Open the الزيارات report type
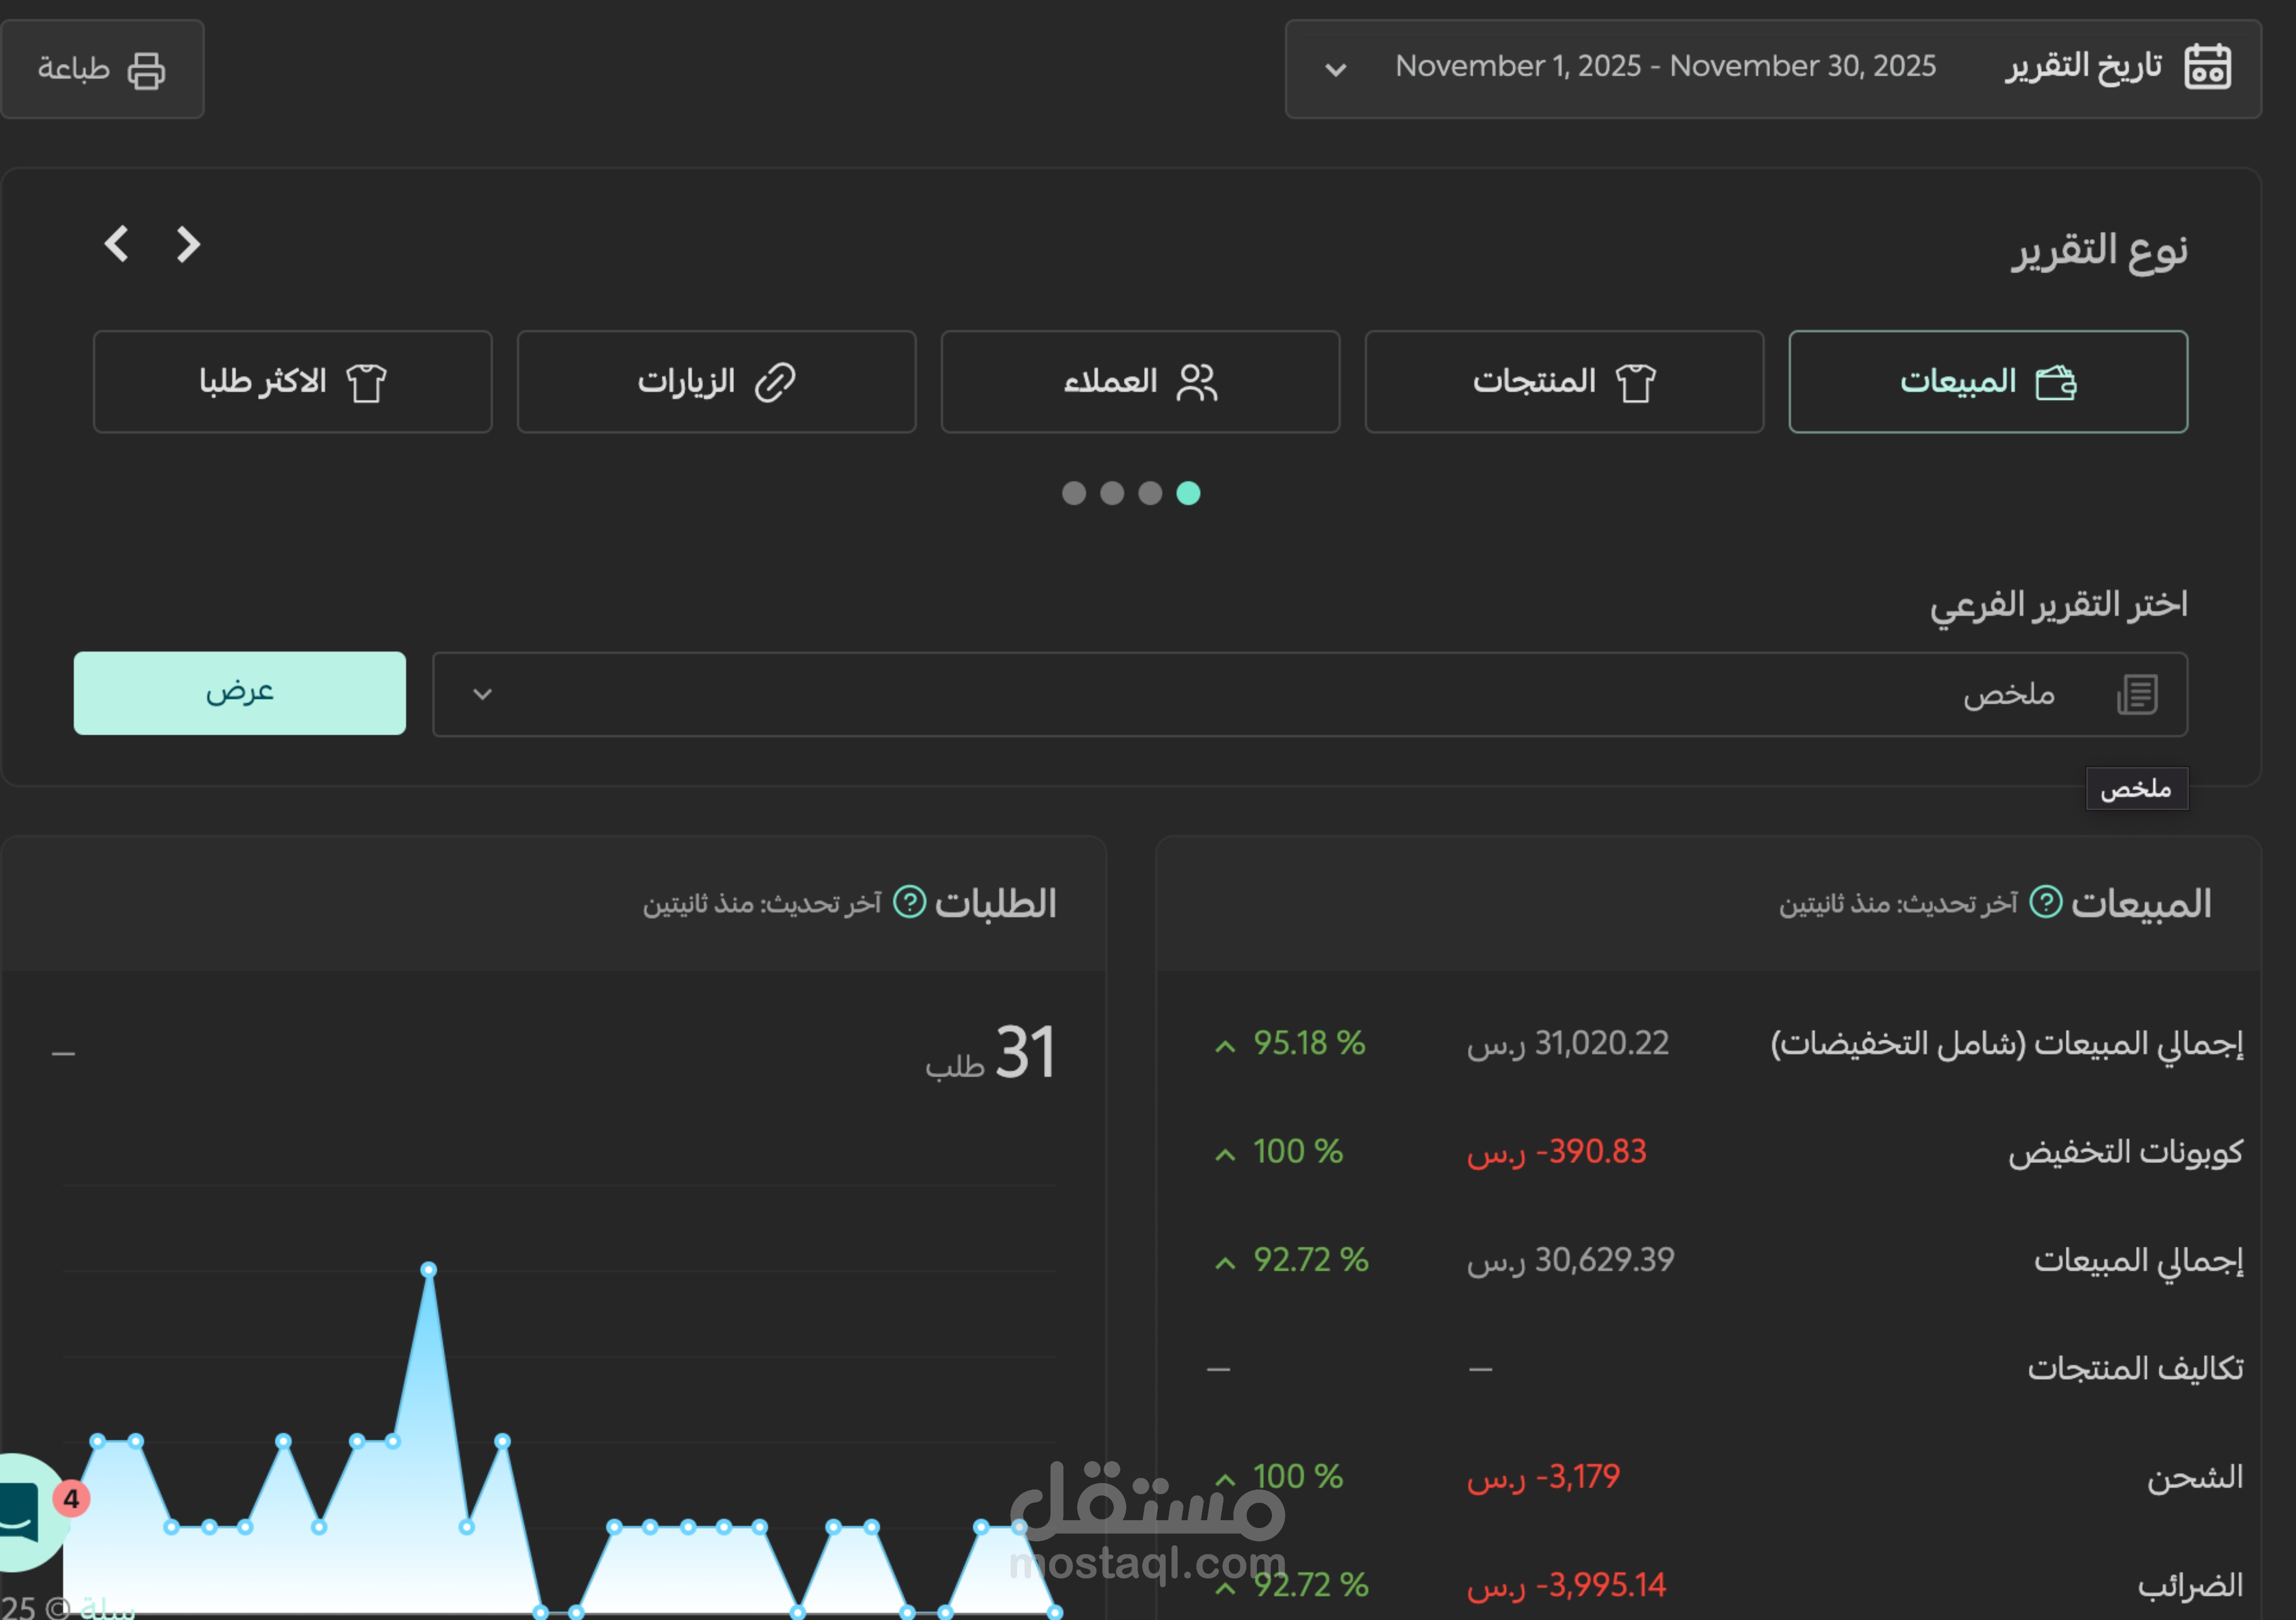The image size is (2296, 1620). [716, 381]
